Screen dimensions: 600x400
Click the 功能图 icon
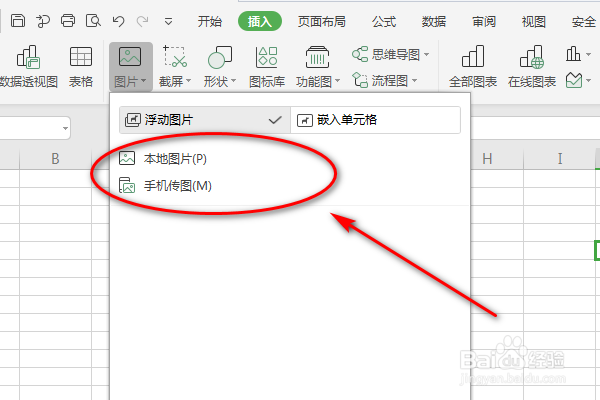pyautogui.click(x=317, y=57)
